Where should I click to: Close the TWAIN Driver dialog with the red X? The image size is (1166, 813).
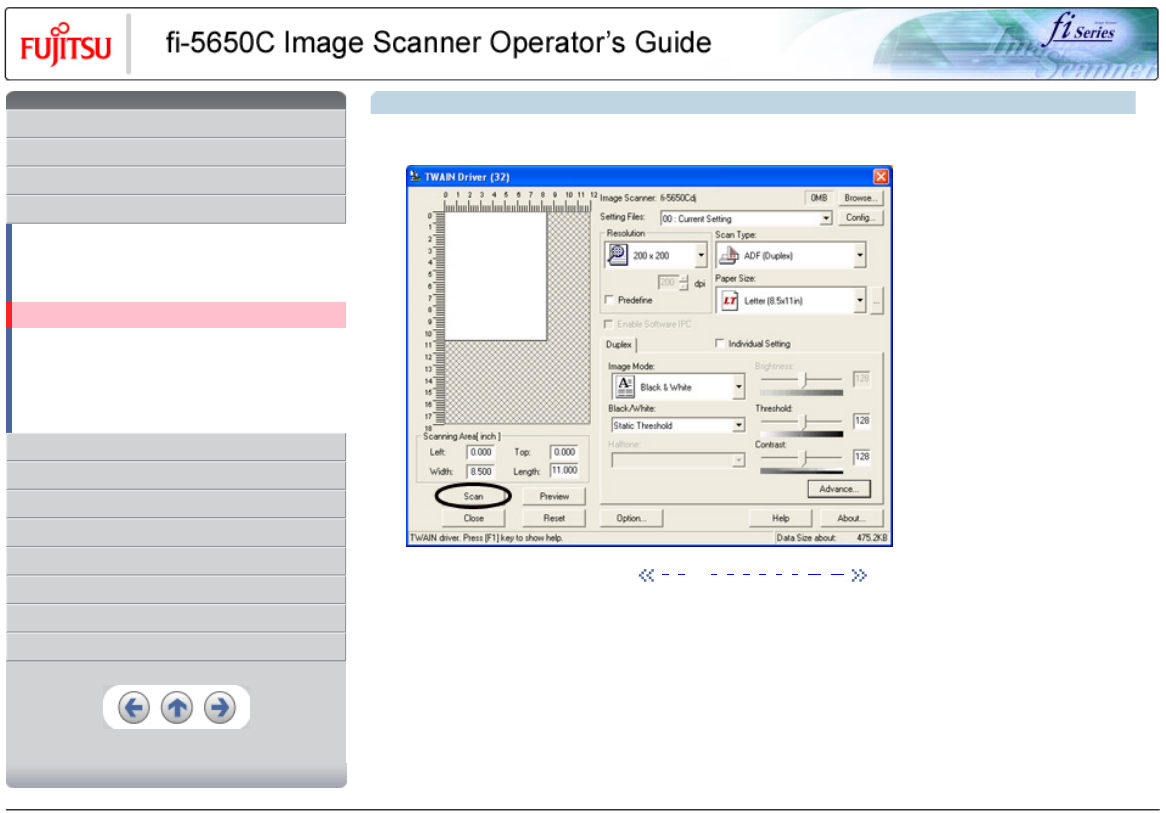click(x=880, y=176)
